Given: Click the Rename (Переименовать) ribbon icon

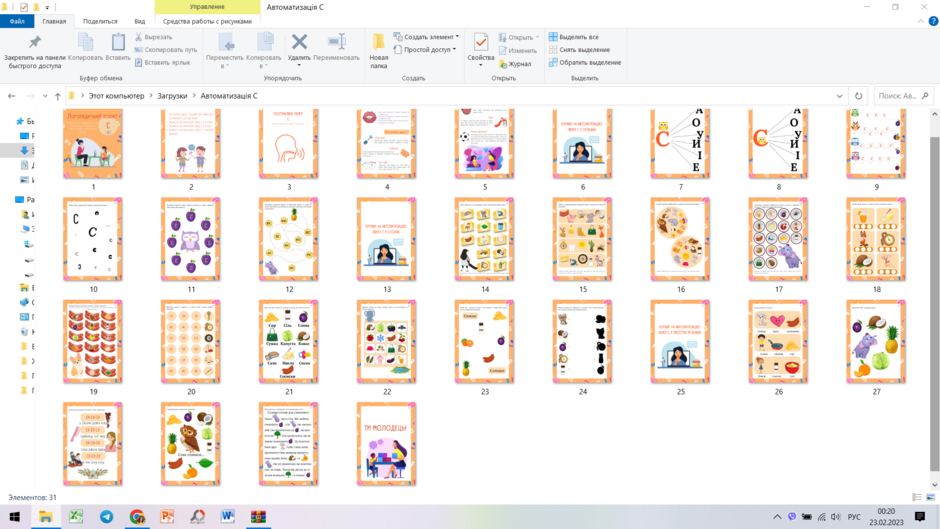Looking at the screenshot, I should (336, 41).
